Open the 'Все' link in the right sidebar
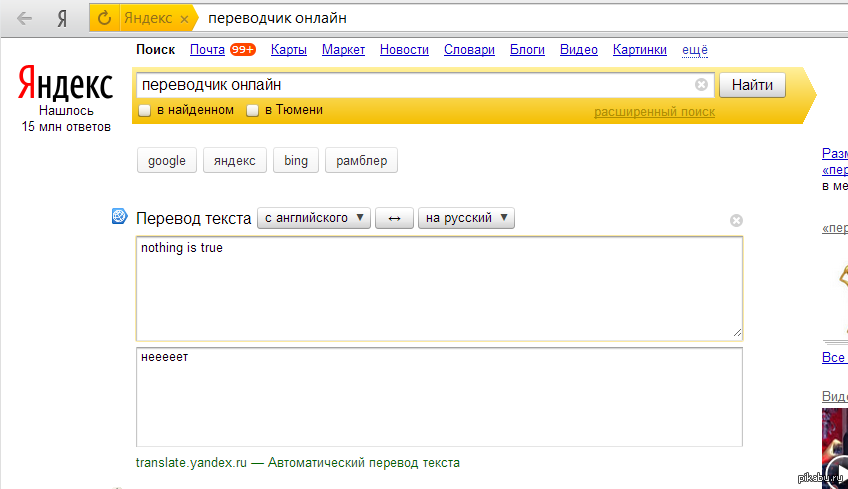Screen dimensions: 848x489 pyautogui.click(x=833, y=358)
